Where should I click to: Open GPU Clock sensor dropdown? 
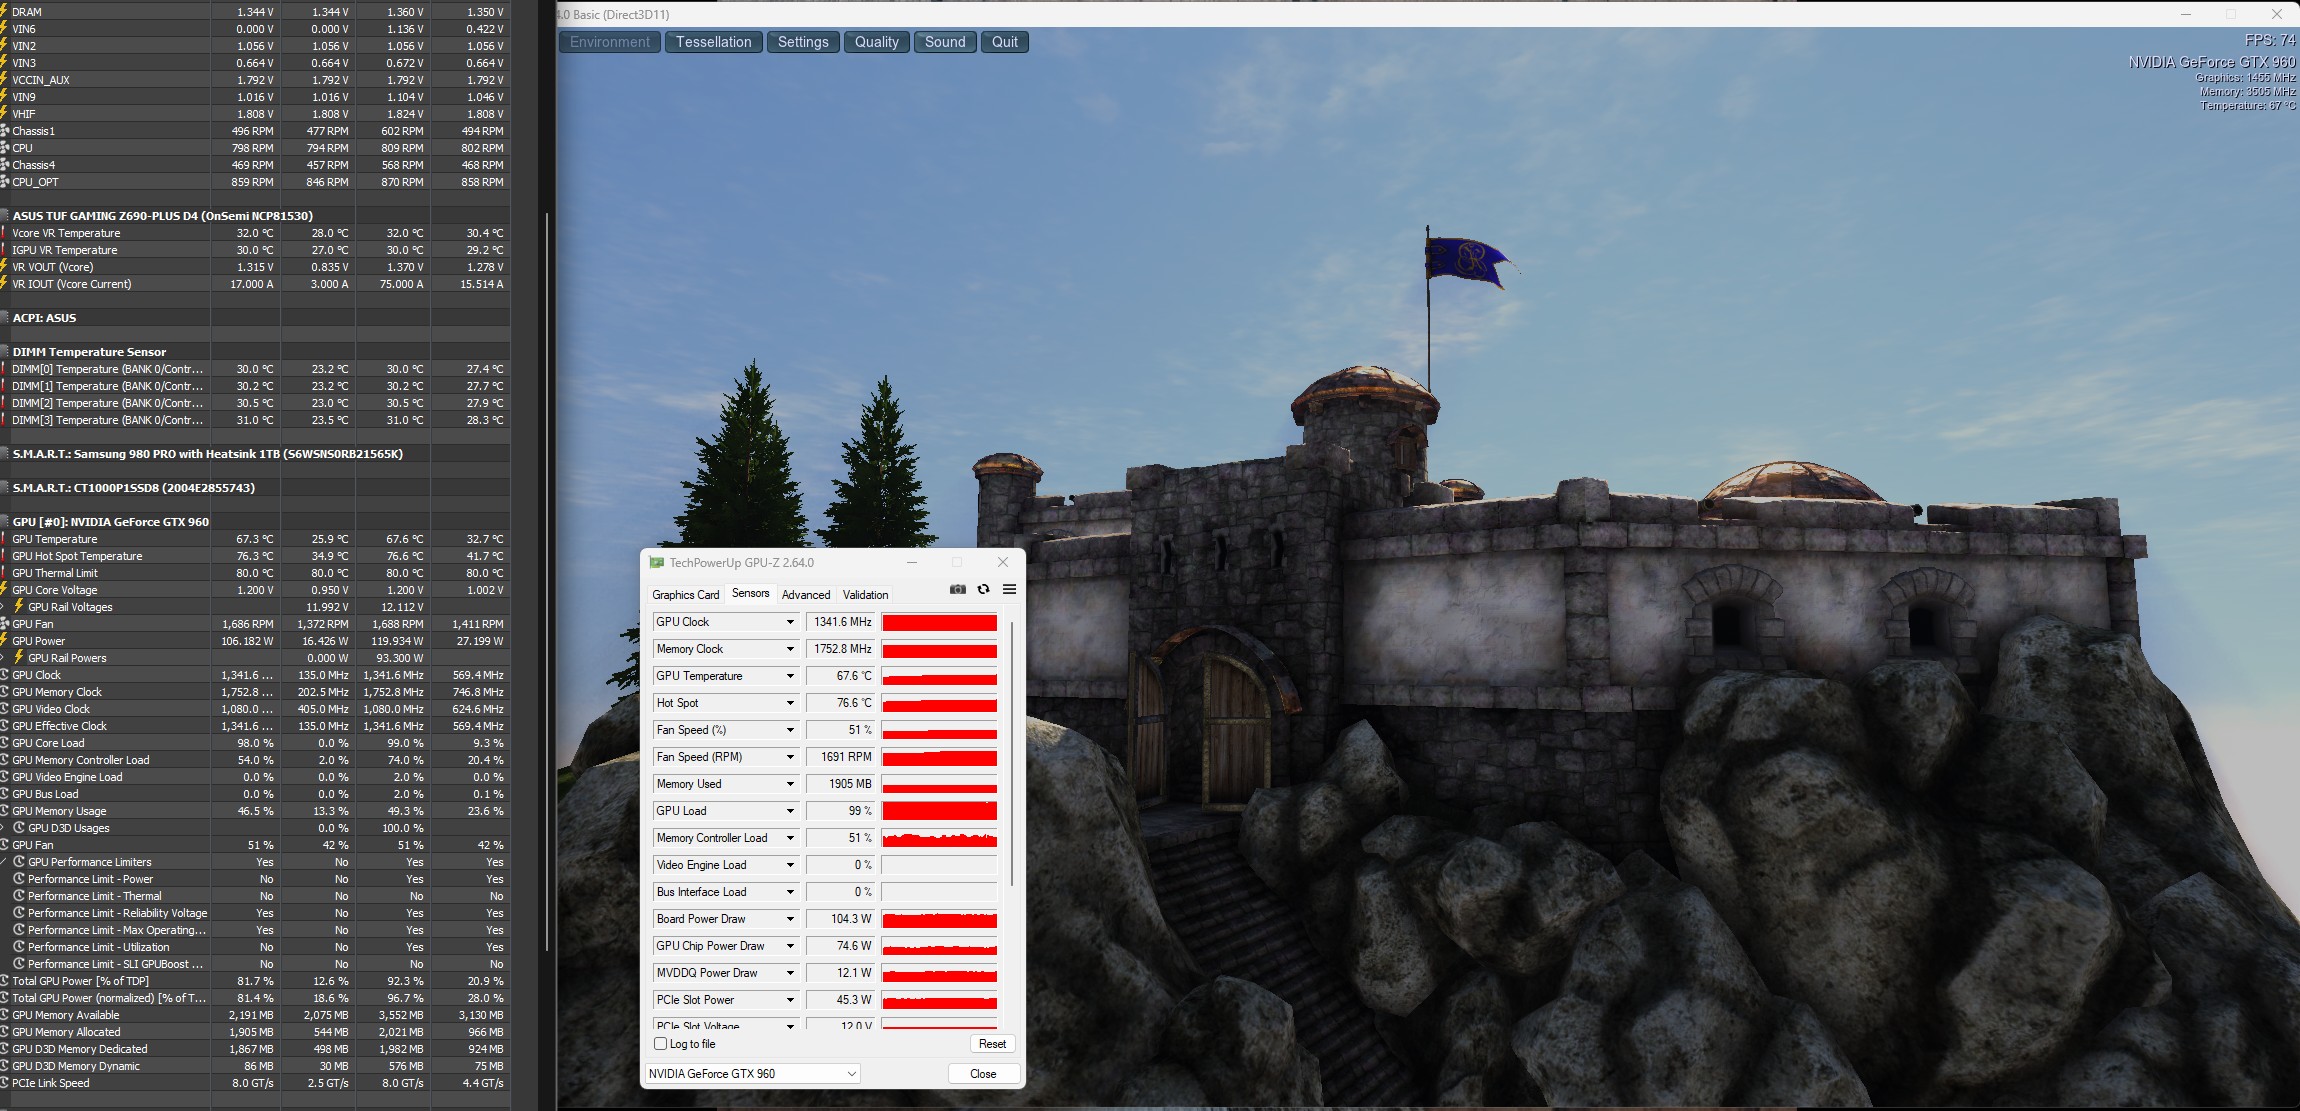tap(790, 622)
